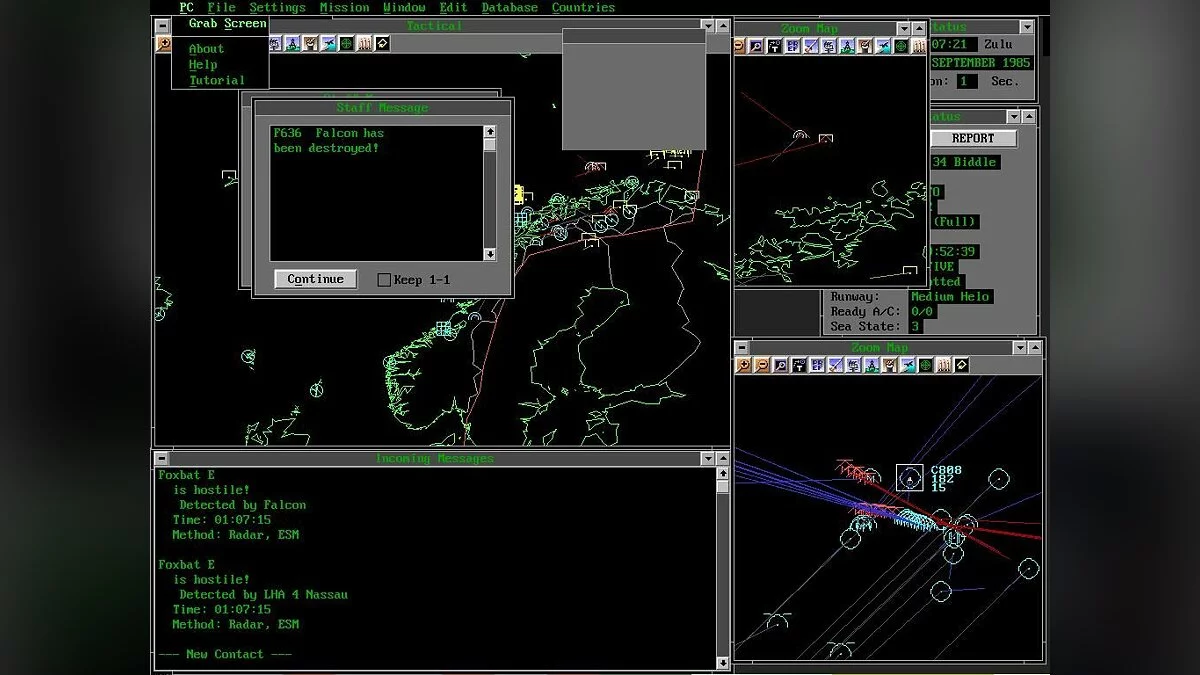Screen dimensions: 1200x675
Task: Choose About from the PC menu
Action: point(206,48)
